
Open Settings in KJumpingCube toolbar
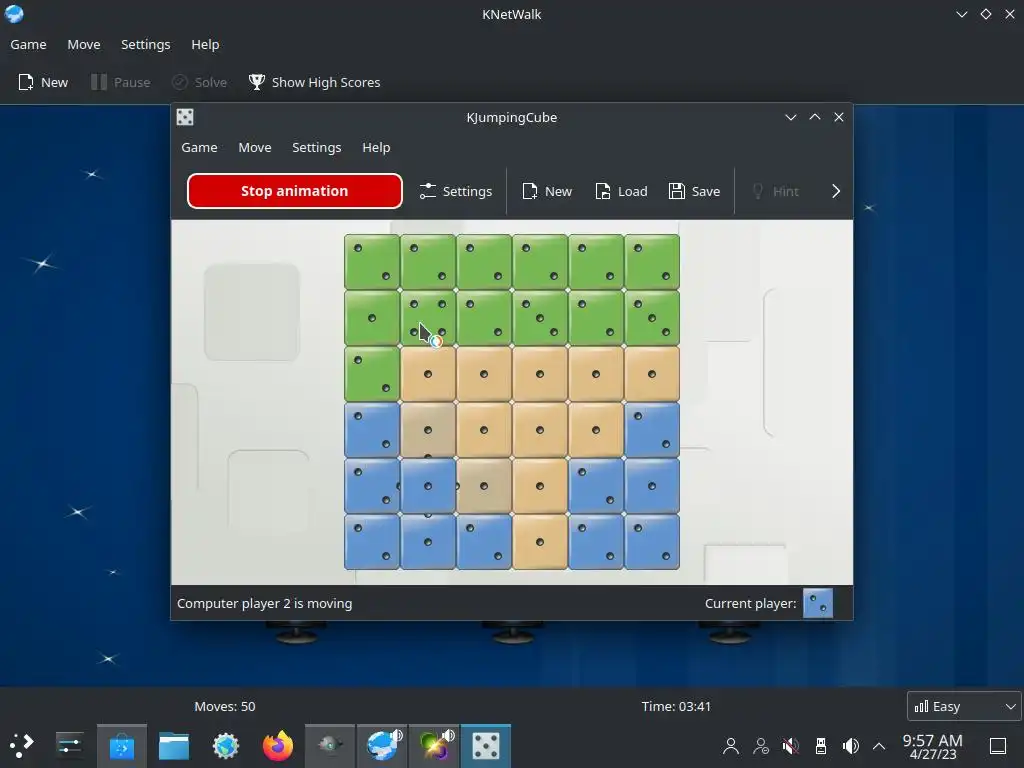coord(456,191)
